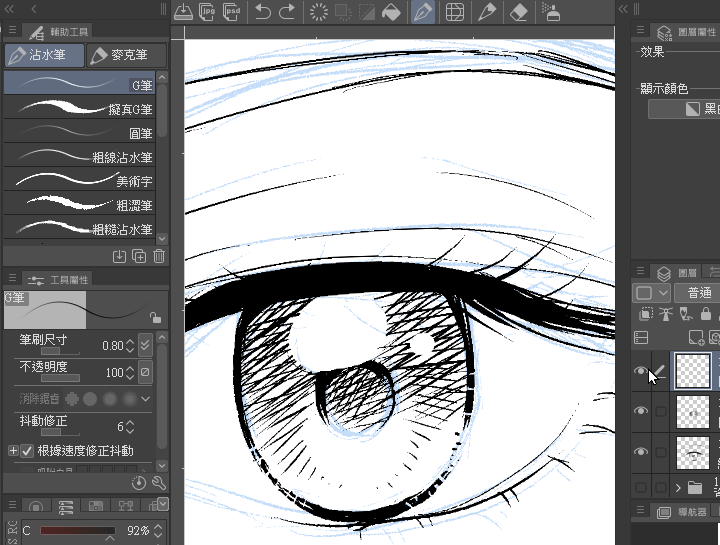Create new raster layer icon

point(697,337)
